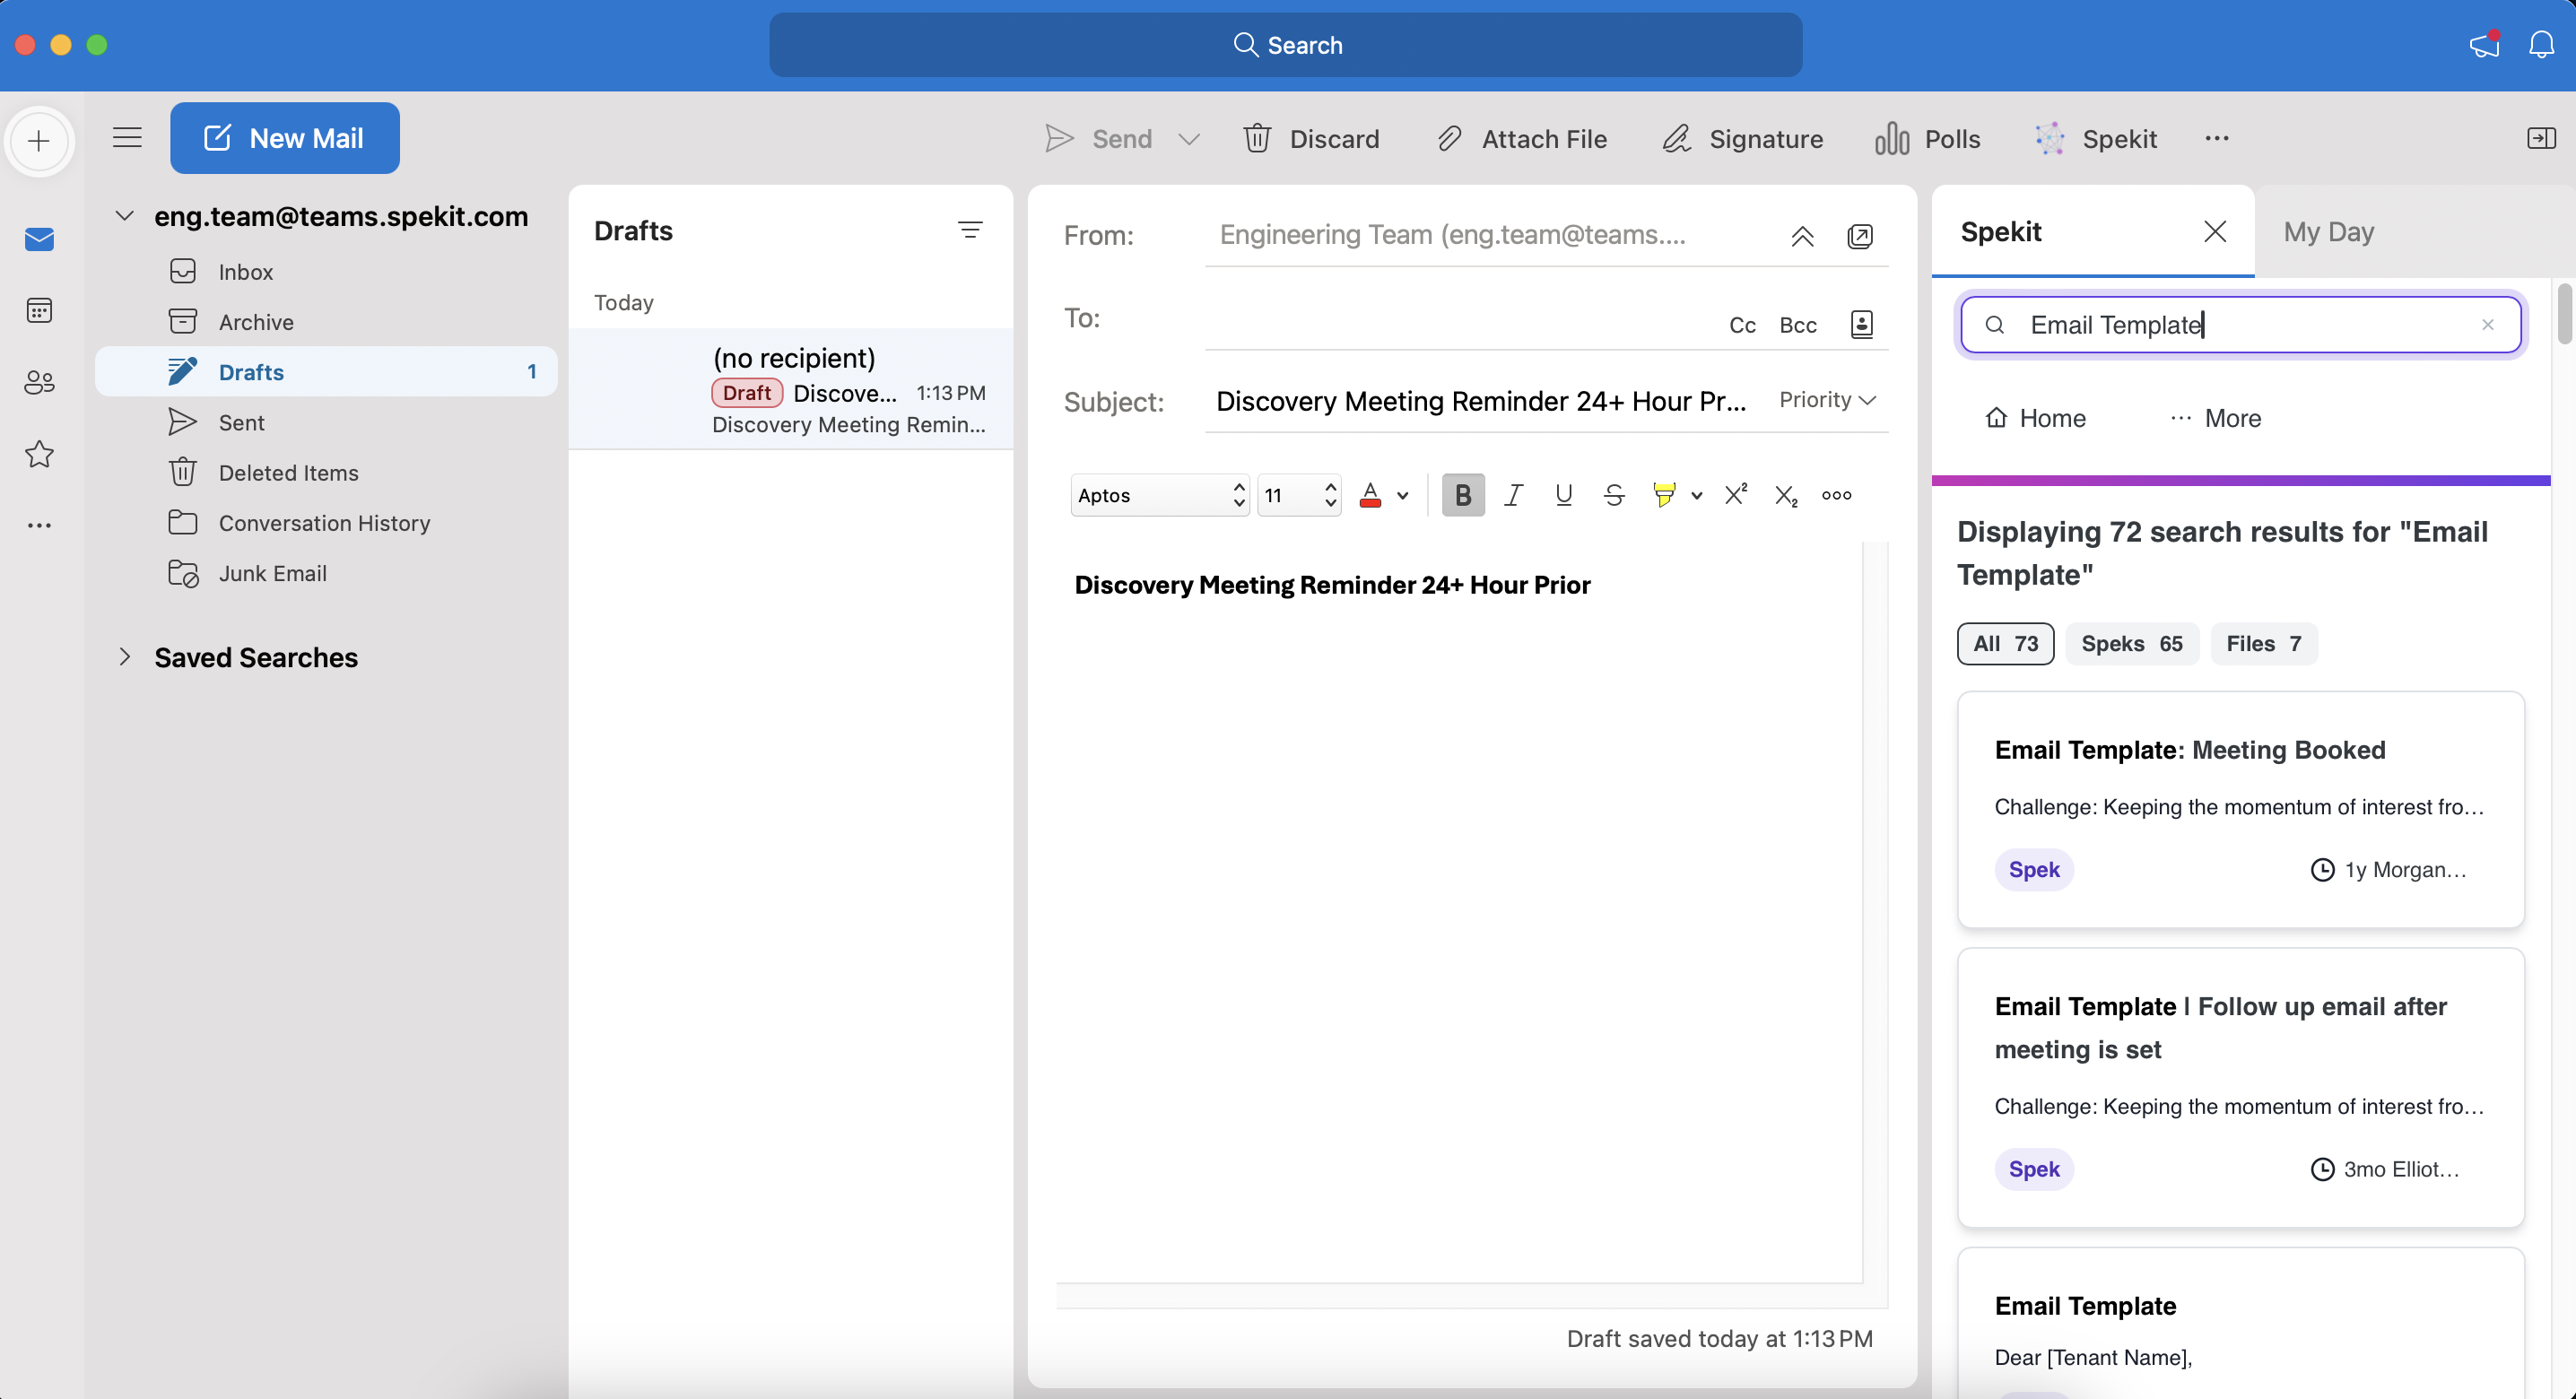
Task: Show the Bcc field
Action: pos(1797,325)
